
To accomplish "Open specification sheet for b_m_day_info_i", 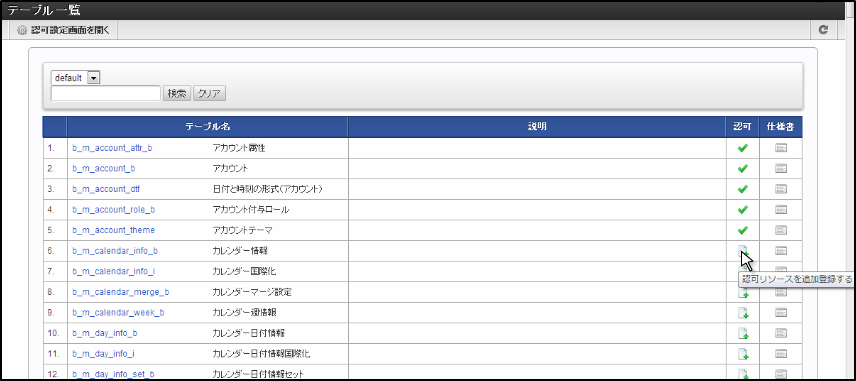I will (781, 354).
